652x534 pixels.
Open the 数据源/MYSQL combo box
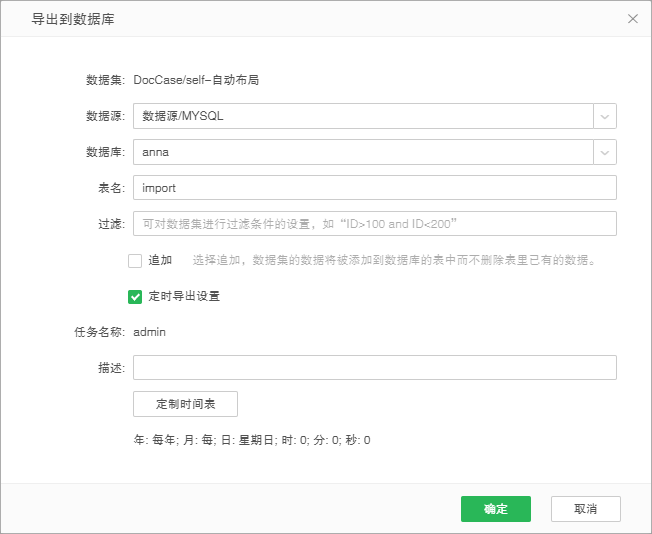363,116
